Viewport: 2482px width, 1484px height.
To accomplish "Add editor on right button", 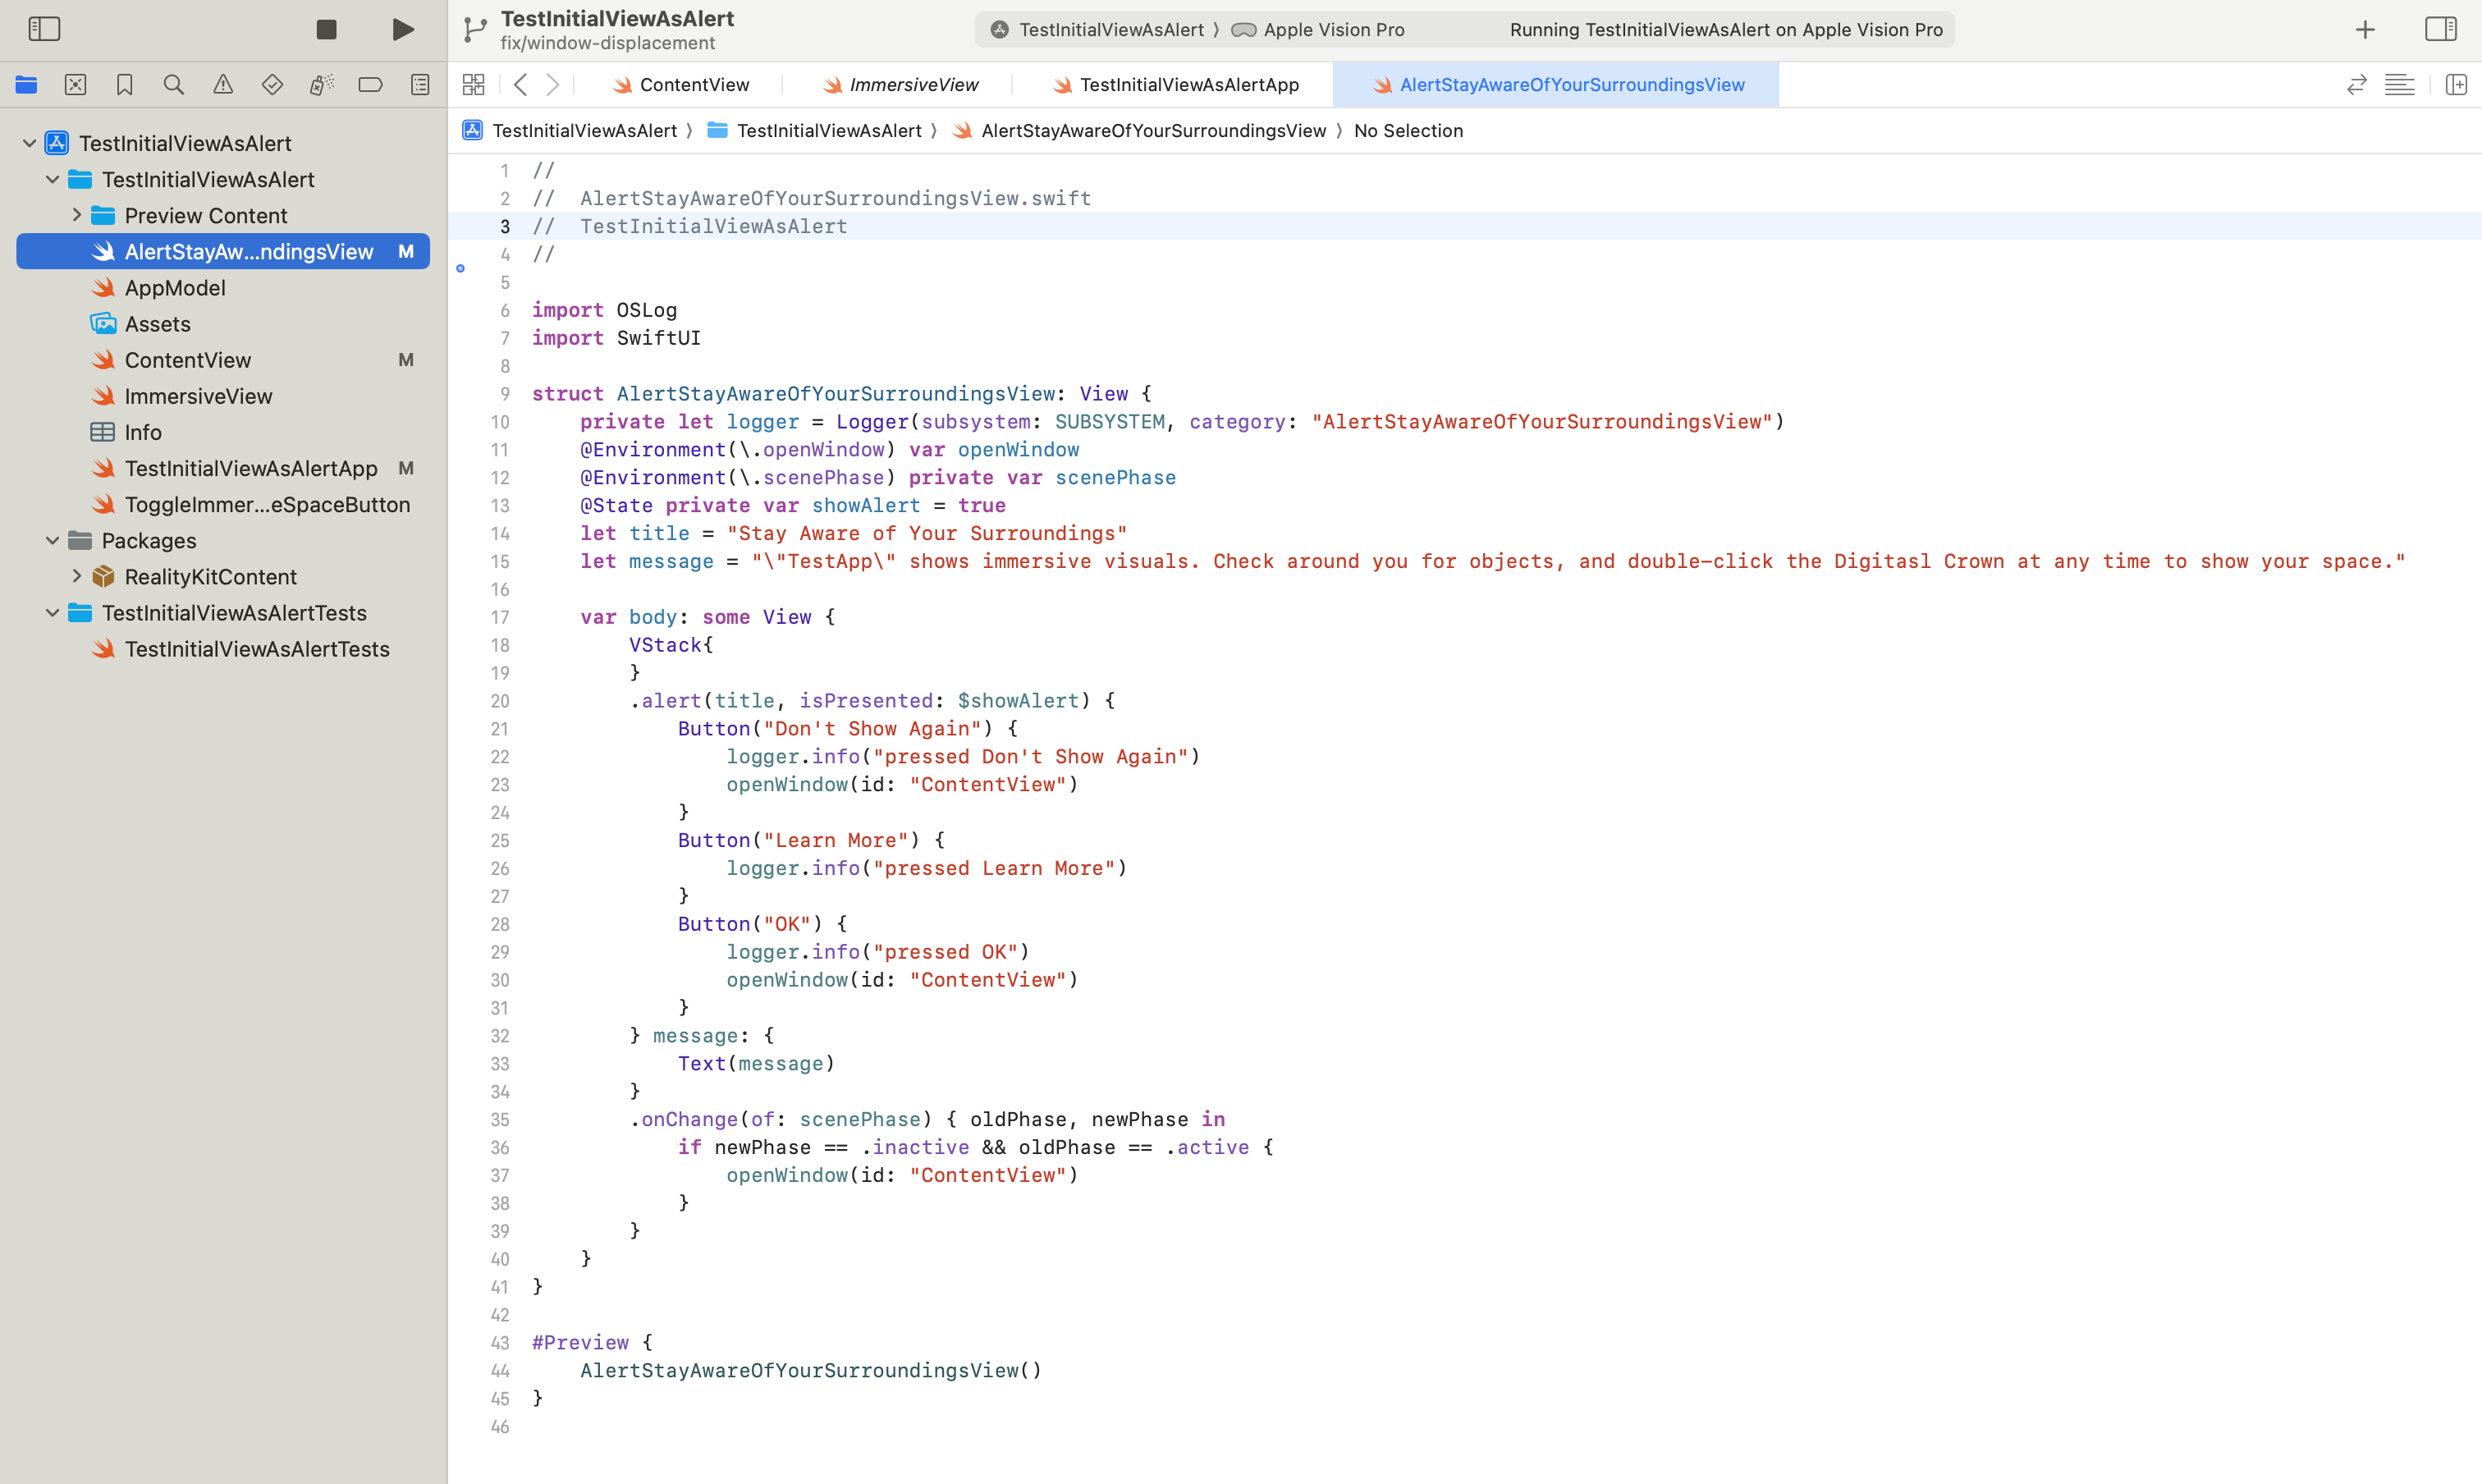I will click(2456, 85).
